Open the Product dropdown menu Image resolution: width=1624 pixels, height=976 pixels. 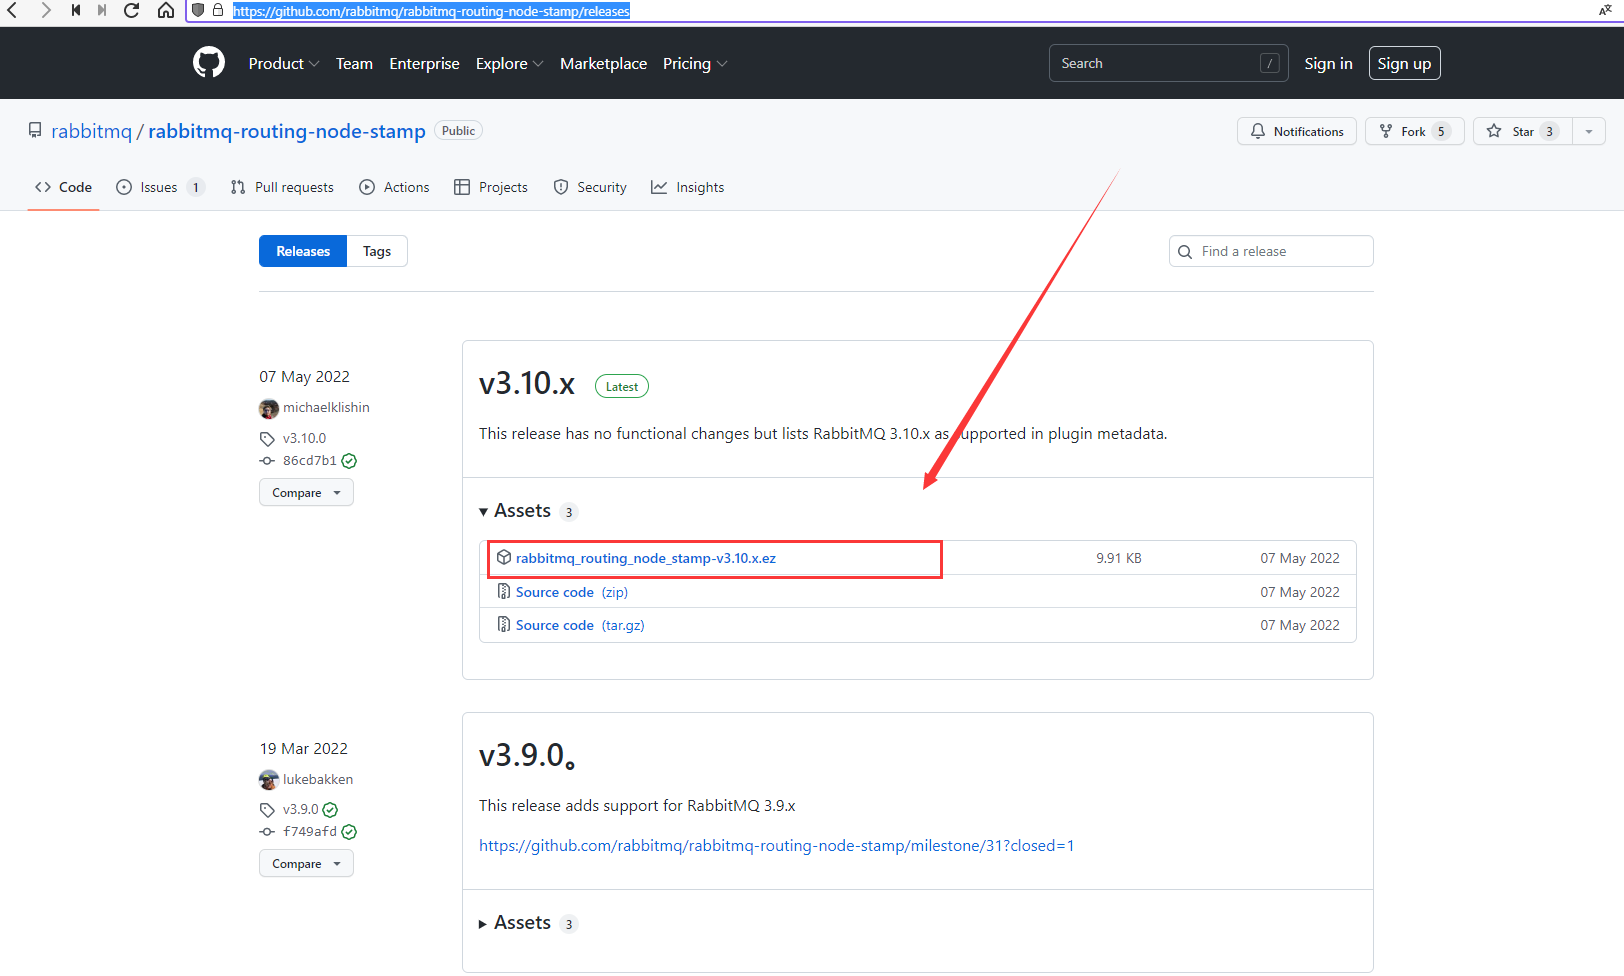tap(284, 63)
